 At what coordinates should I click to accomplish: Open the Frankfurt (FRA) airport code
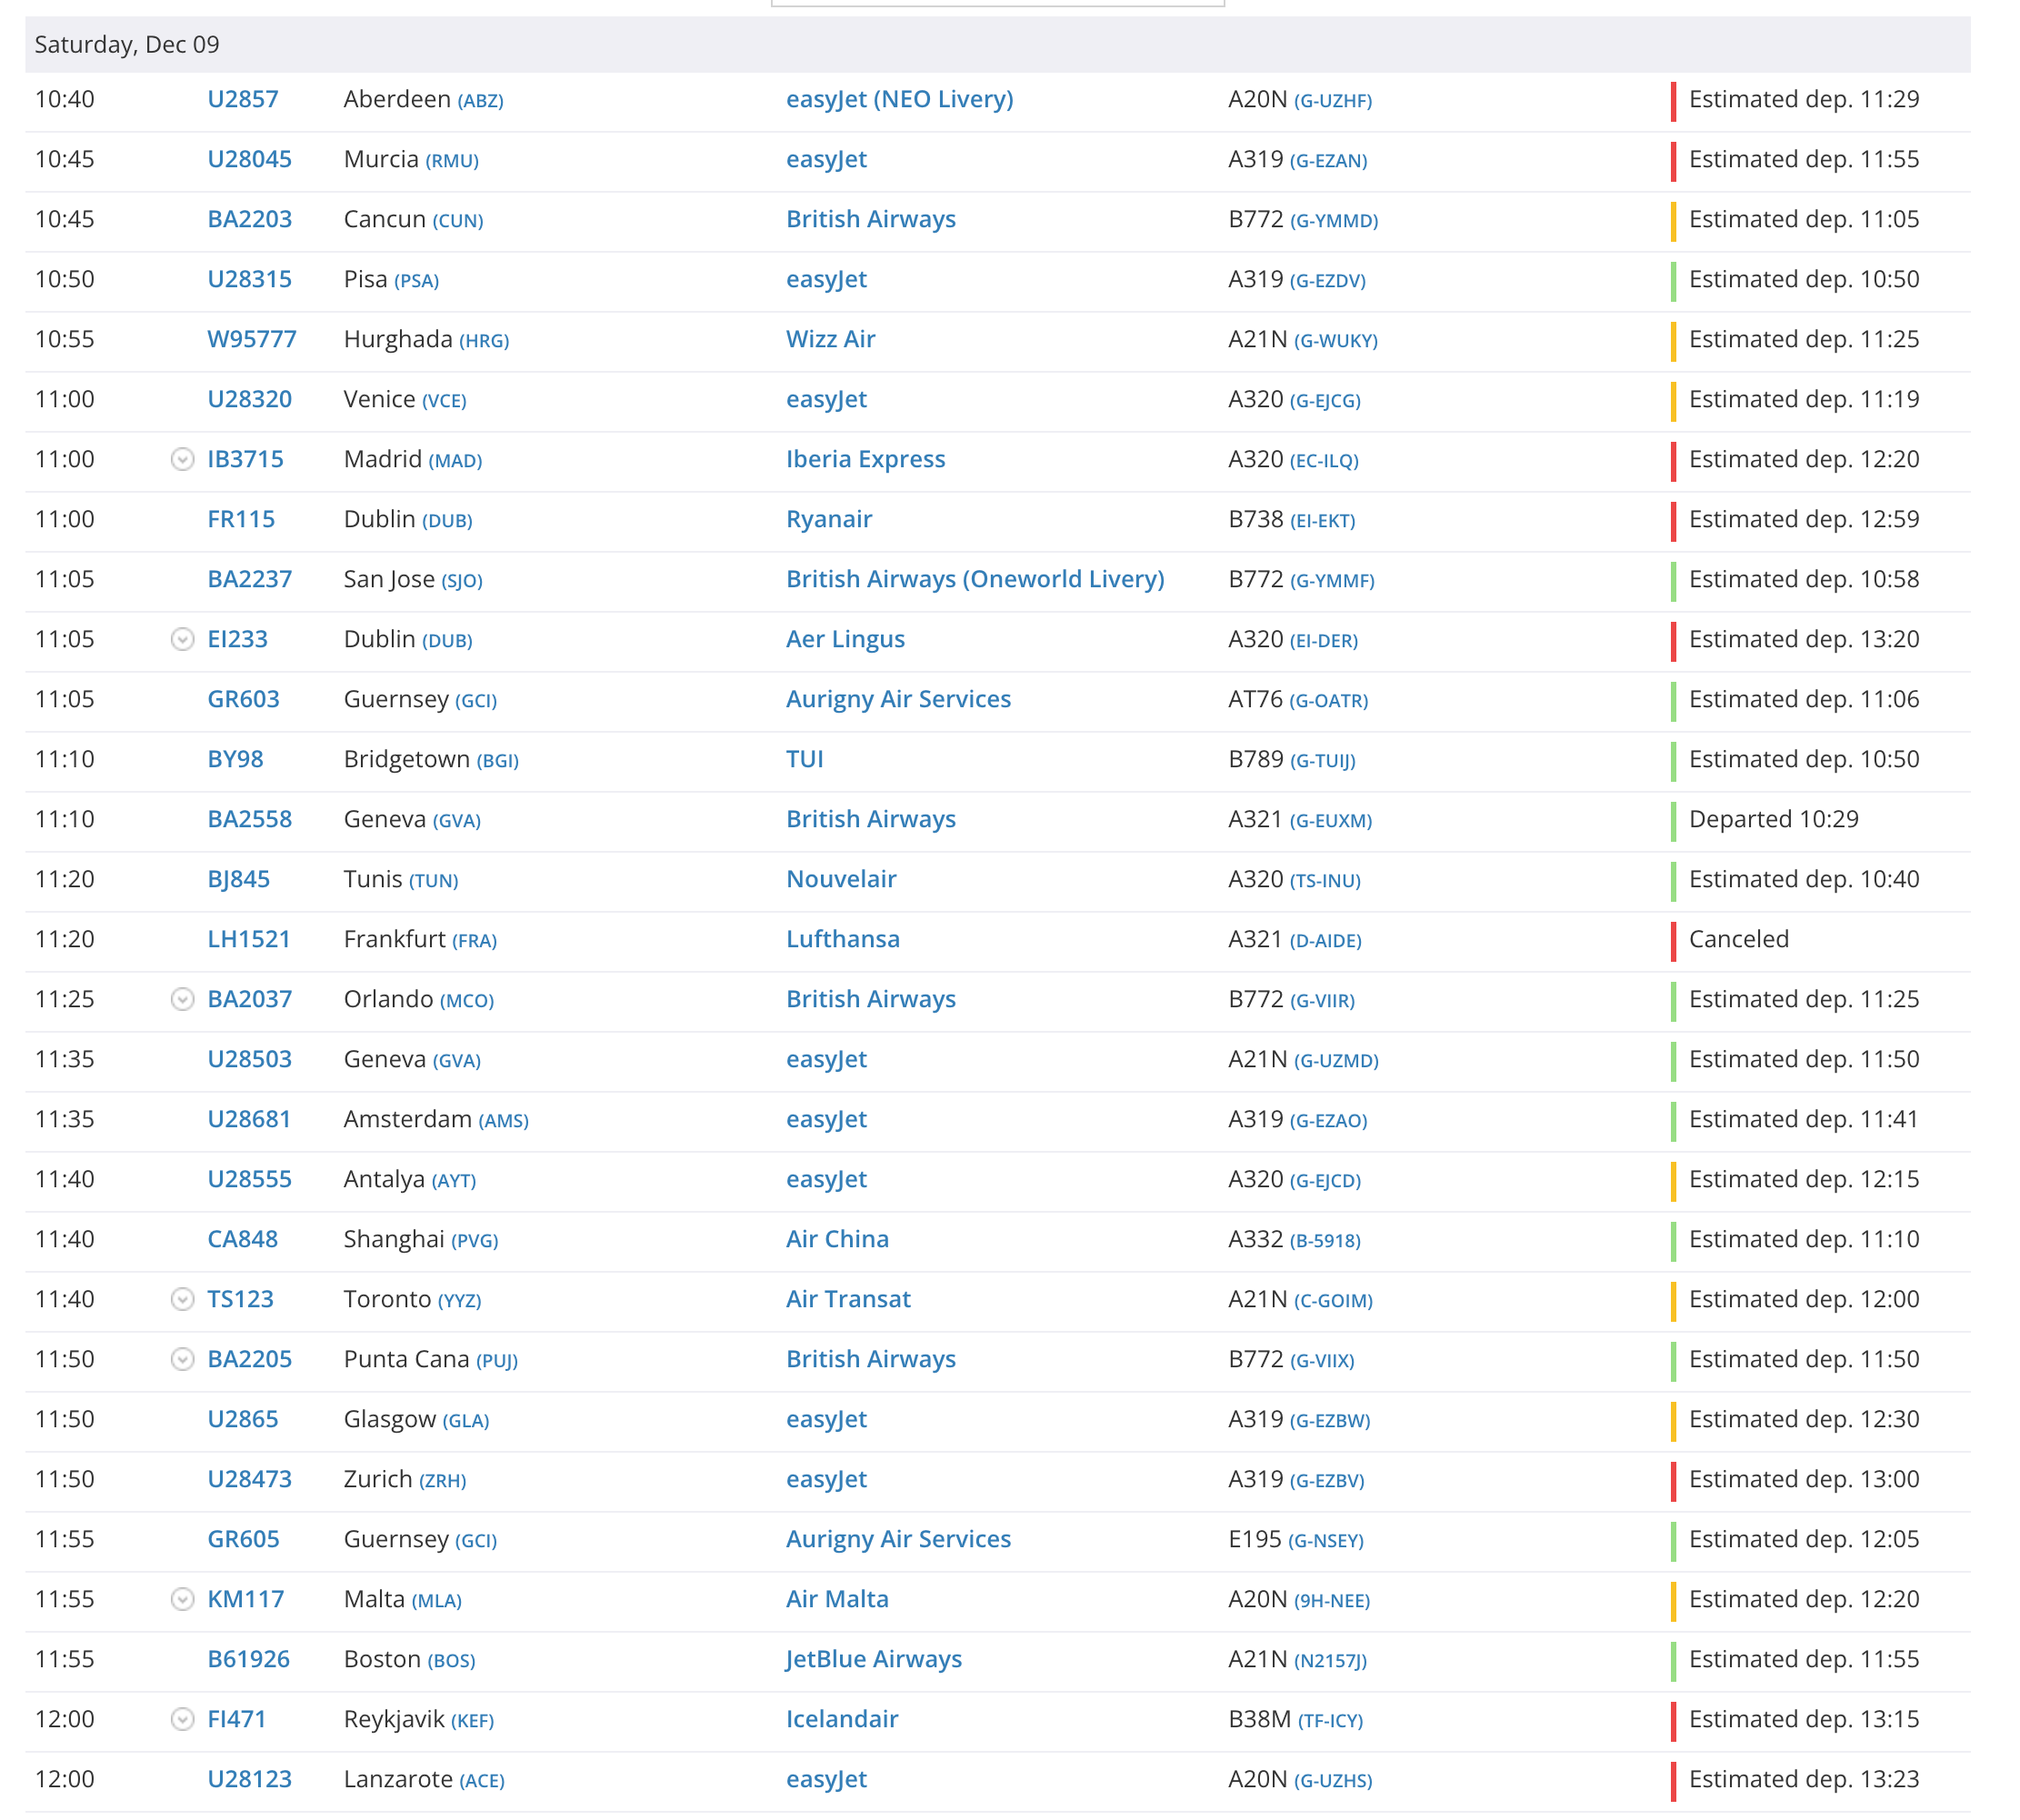474,941
